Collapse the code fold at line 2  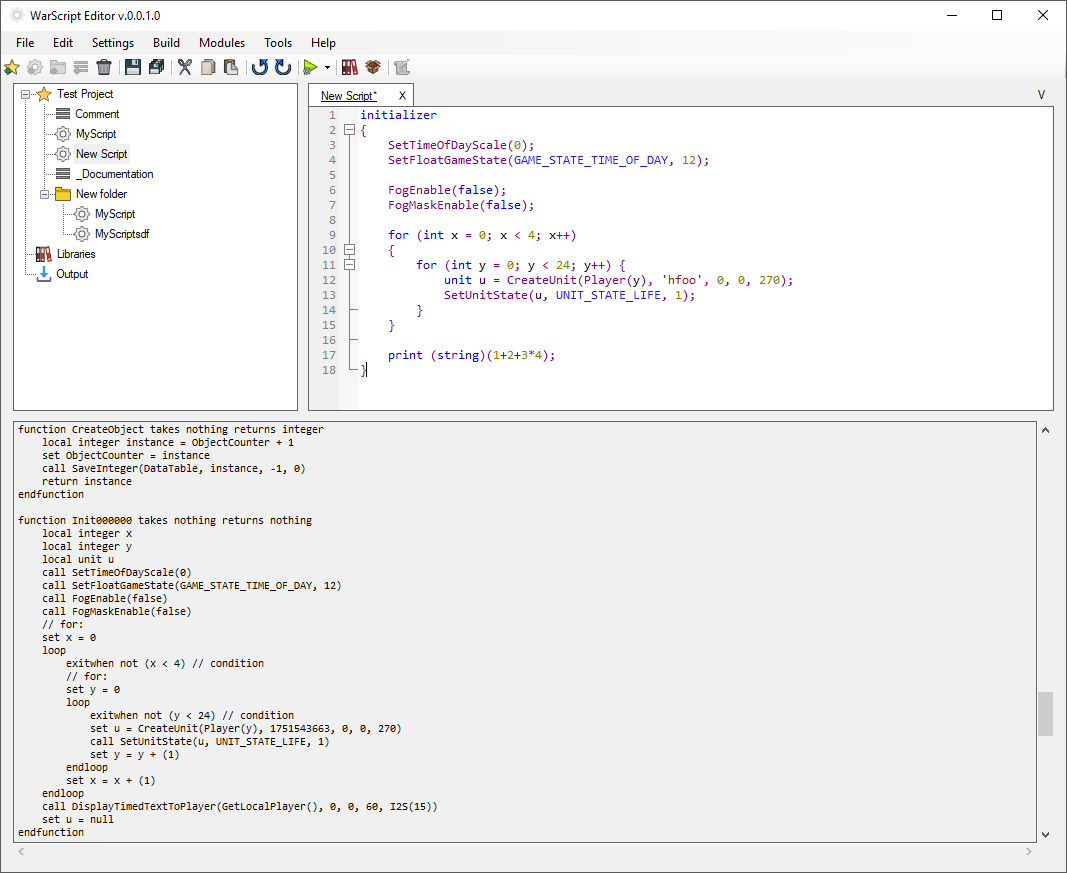(349, 130)
